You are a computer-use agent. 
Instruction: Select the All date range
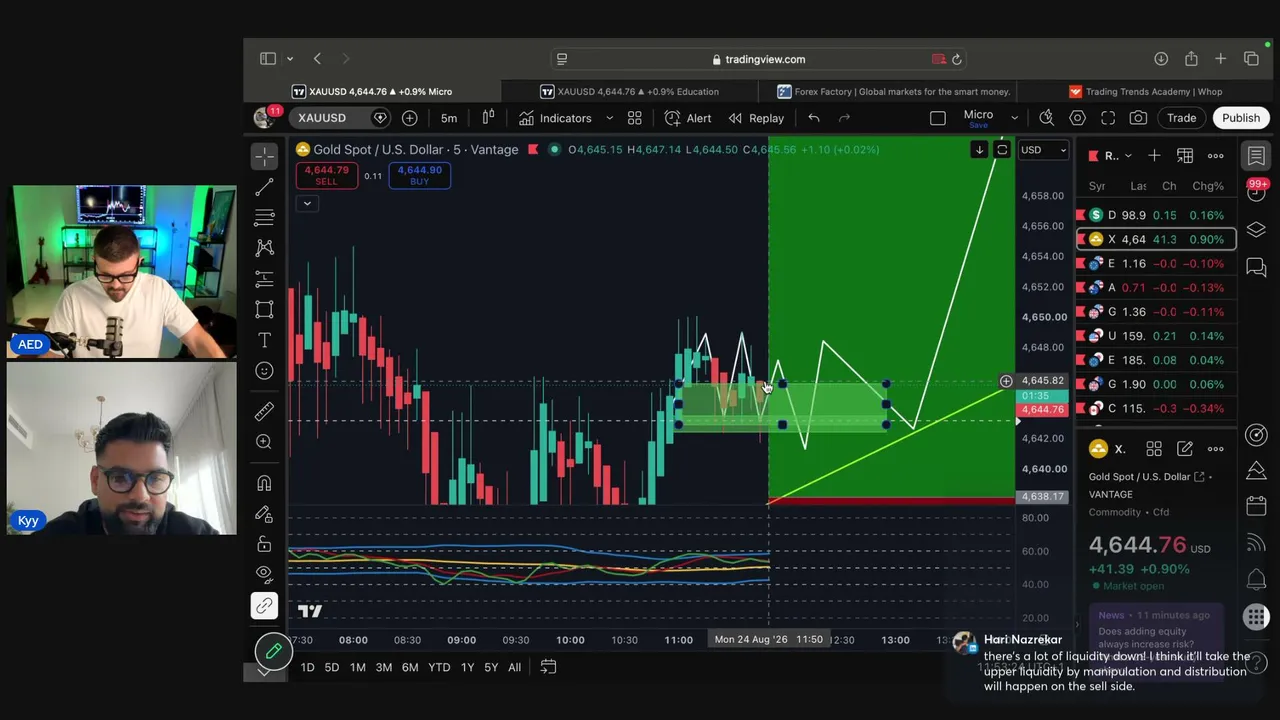pos(514,667)
